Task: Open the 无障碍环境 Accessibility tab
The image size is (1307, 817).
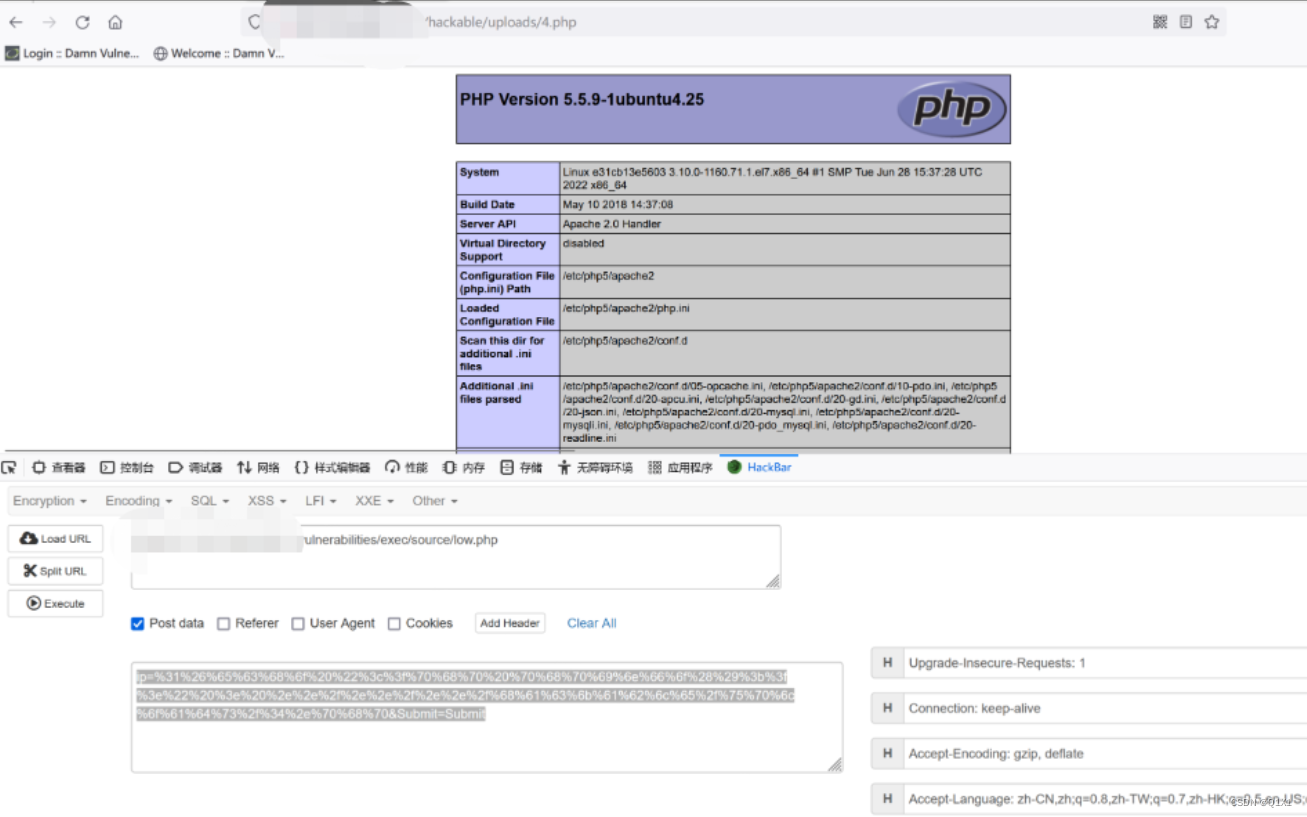Action: pyautogui.click(x=595, y=468)
